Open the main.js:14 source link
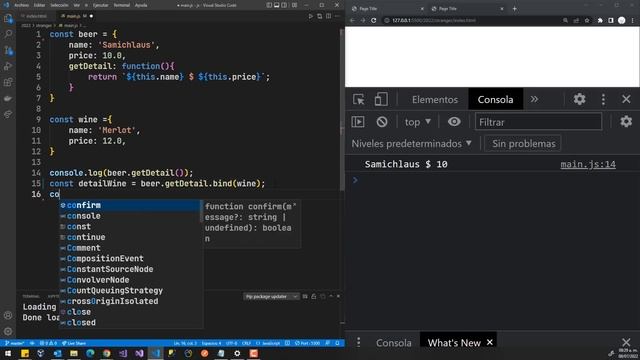640x360 pixels. pos(588,164)
